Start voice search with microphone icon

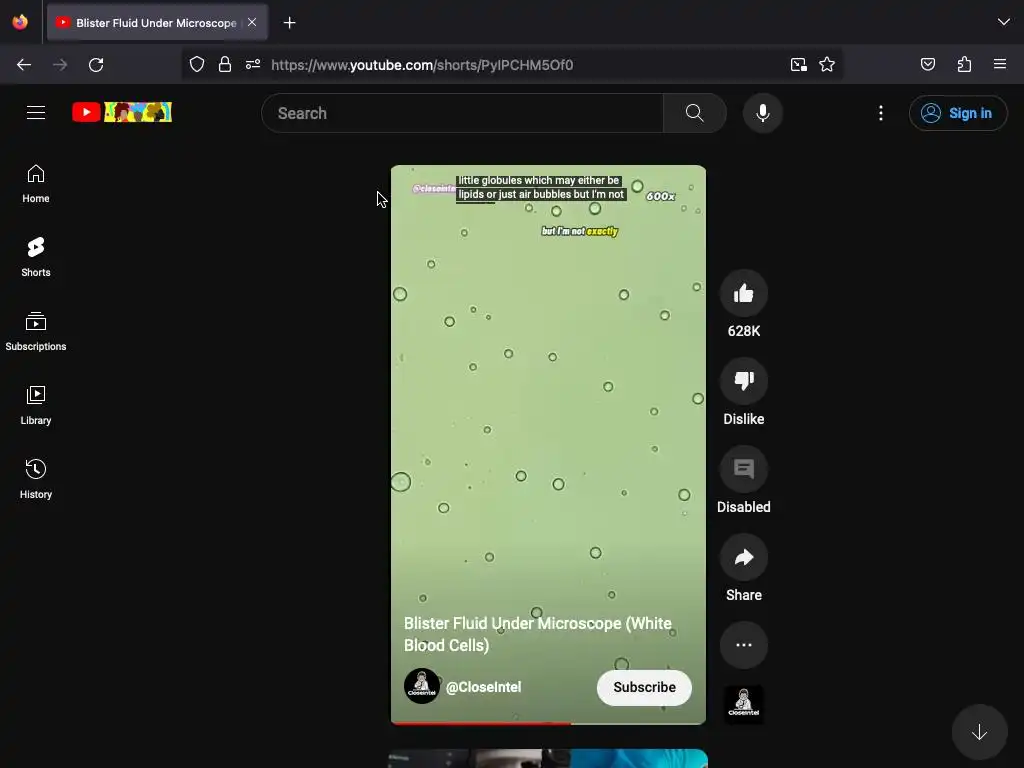pos(762,113)
